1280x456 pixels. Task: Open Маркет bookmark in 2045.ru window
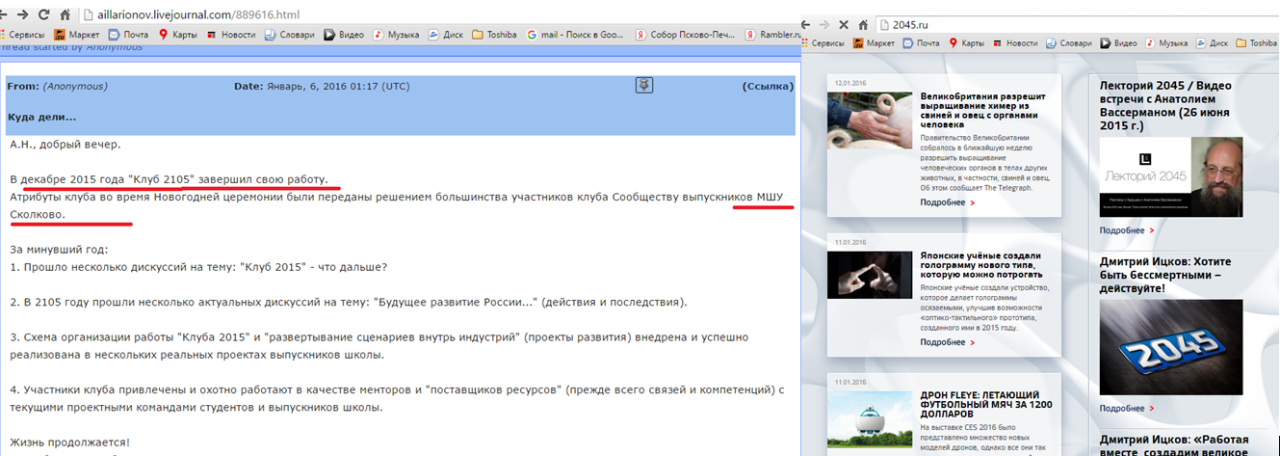click(x=873, y=43)
